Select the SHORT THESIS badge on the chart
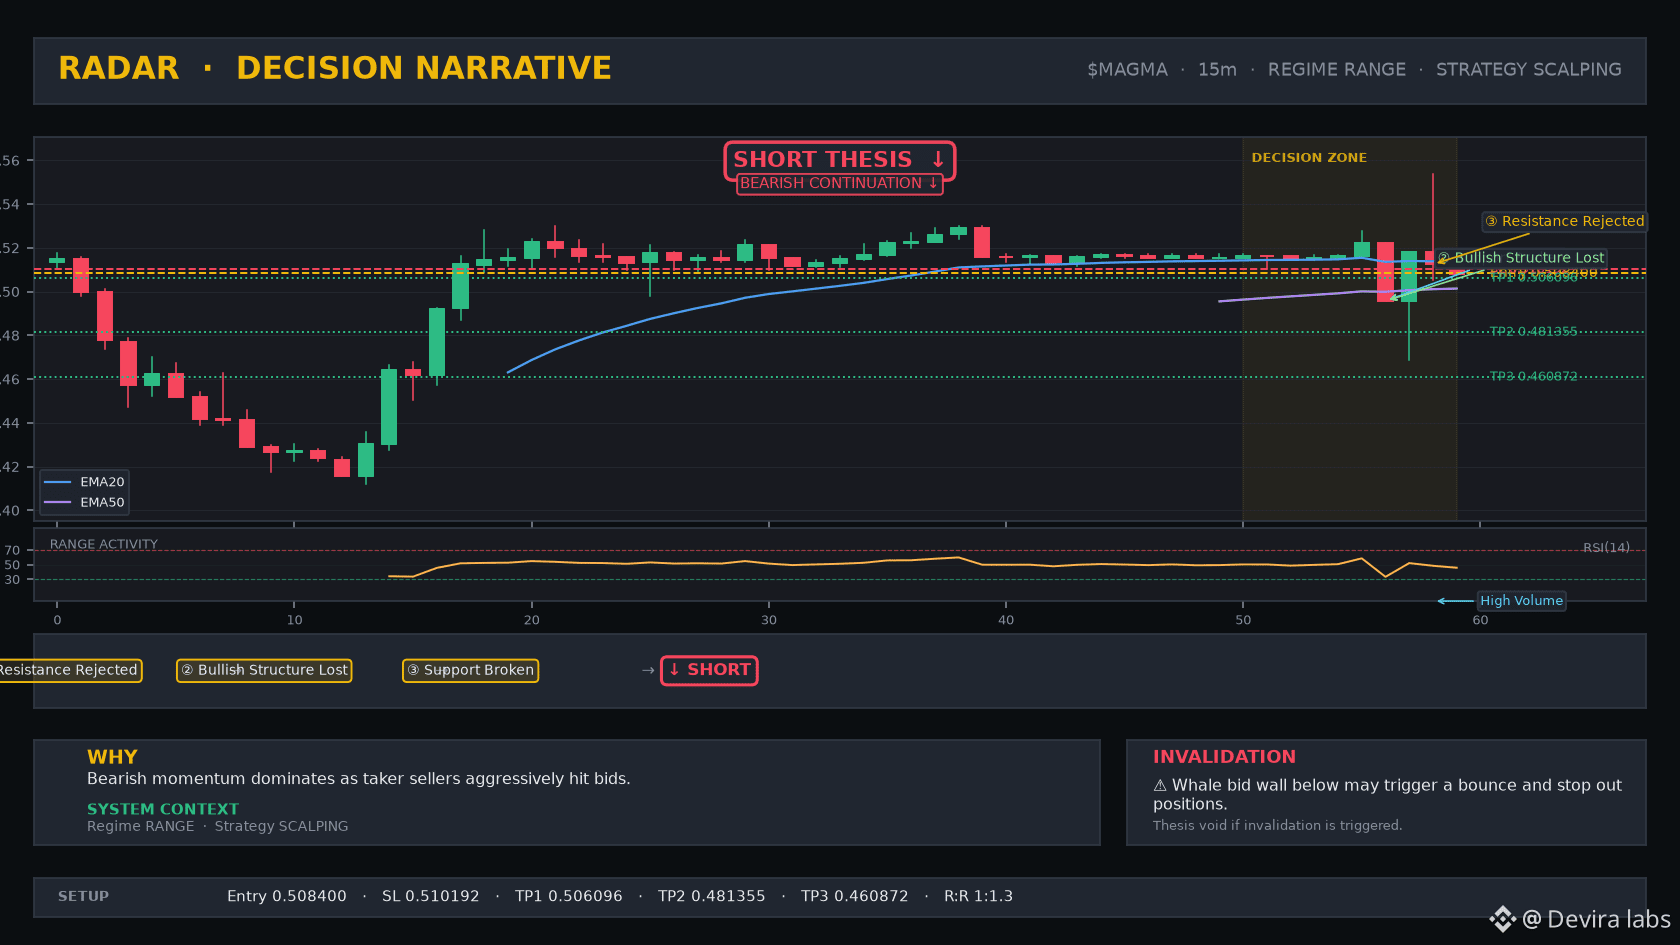This screenshot has height=945, width=1680. pyautogui.click(x=839, y=160)
